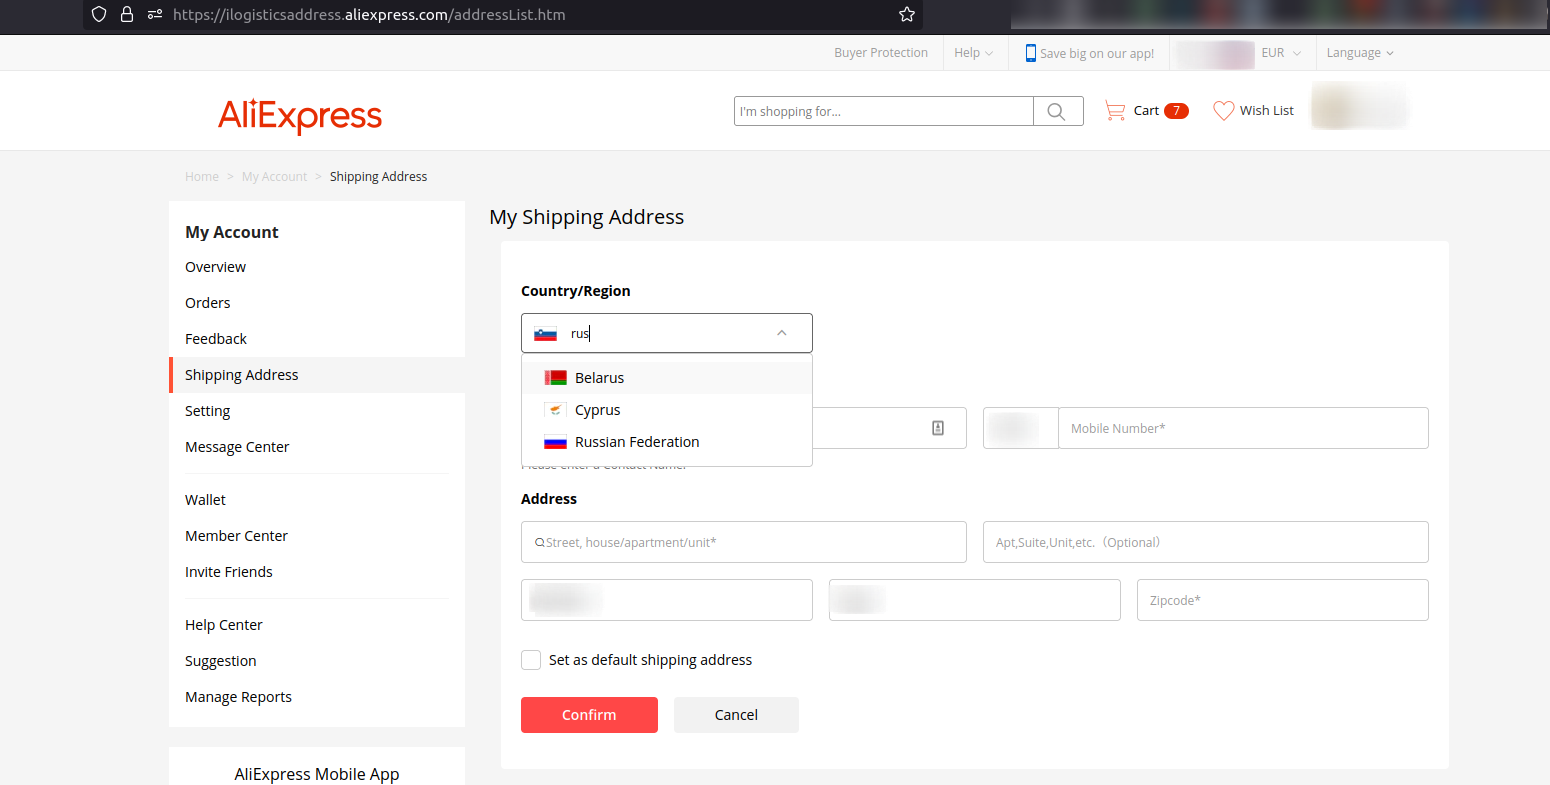The image size is (1550, 785).
Task: Click the mobile phone app icon
Action: (1030, 53)
